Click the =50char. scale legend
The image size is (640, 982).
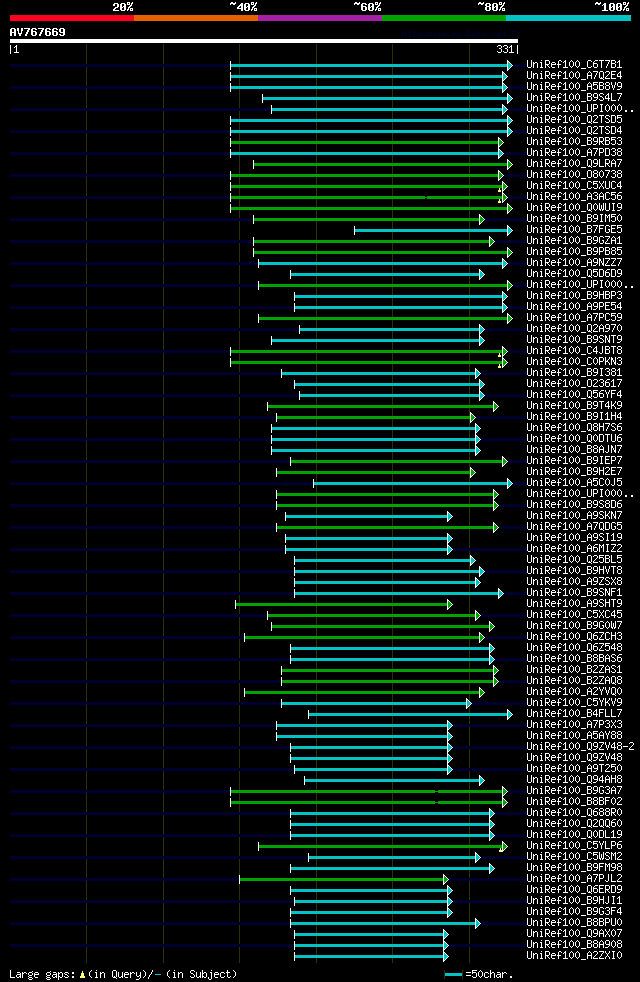pyautogui.click(x=479, y=974)
